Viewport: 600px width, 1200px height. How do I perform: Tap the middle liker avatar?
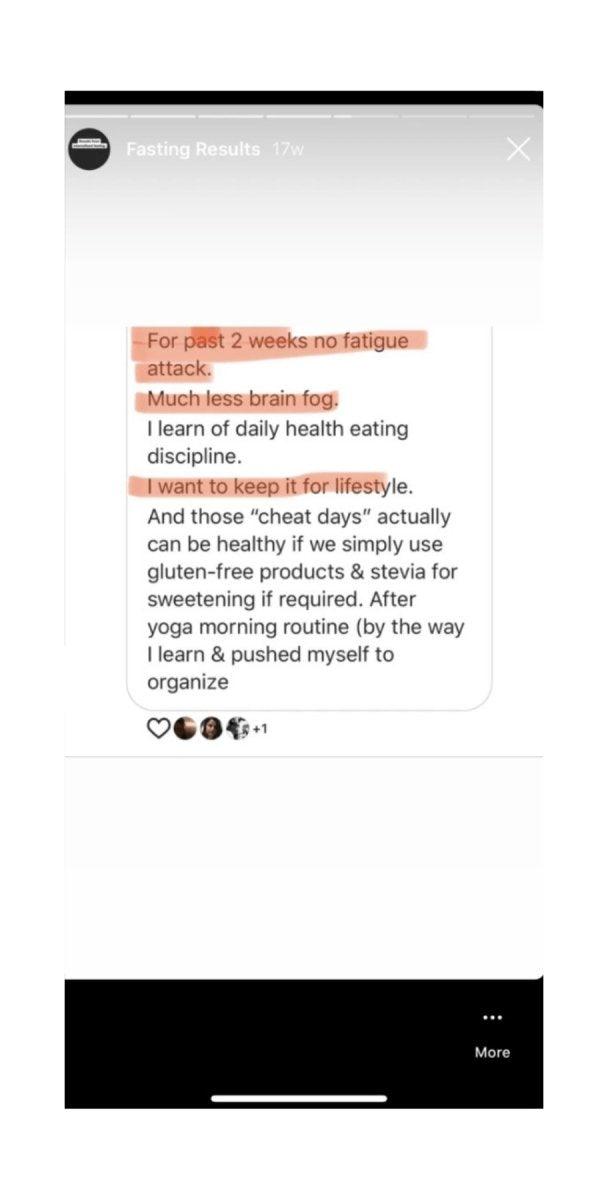coord(211,729)
